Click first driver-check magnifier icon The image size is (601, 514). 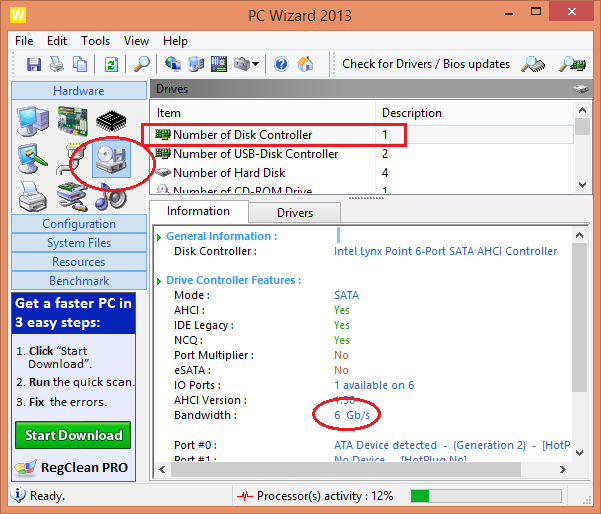pyautogui.click(x=533, y=64)
